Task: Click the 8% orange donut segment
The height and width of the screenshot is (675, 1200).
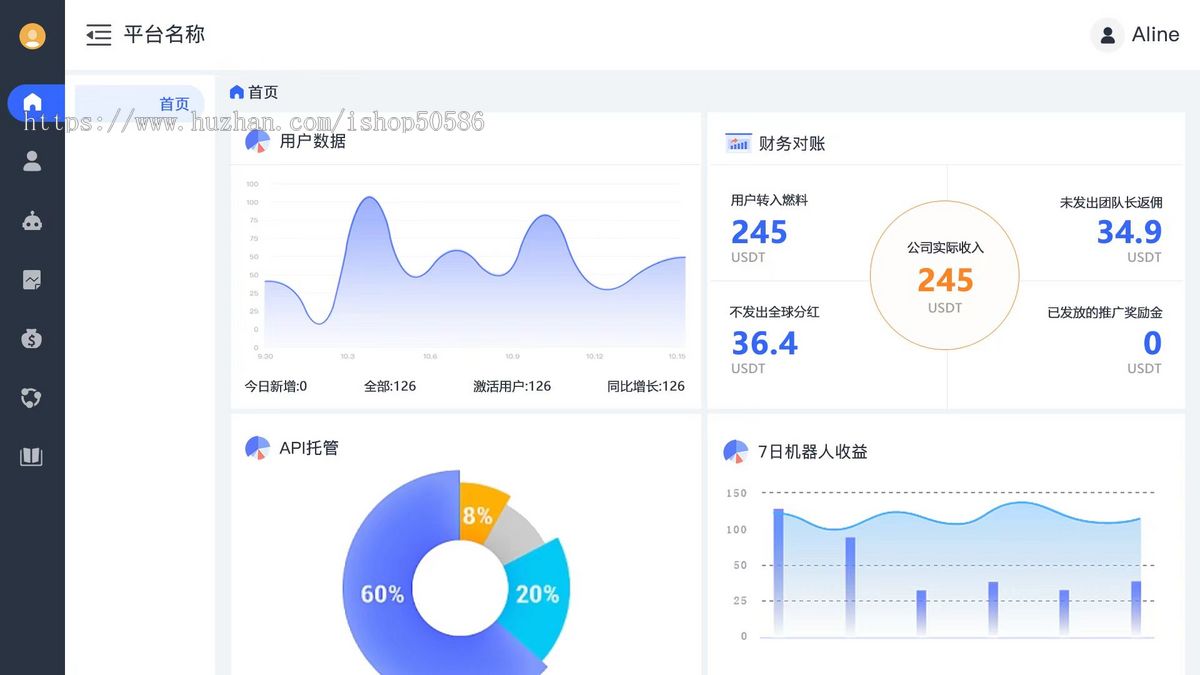Action: (x=479, y=514)
